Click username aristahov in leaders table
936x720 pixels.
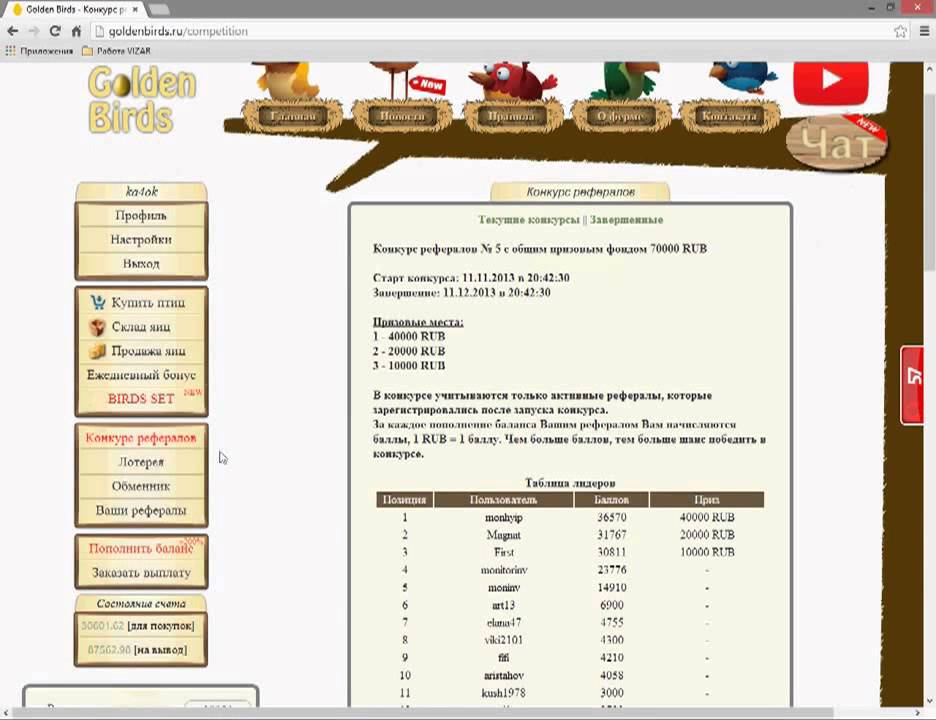504,675
